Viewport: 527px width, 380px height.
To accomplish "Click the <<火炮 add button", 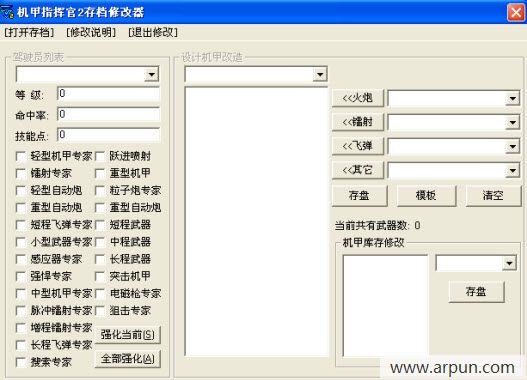I will 358,98.
